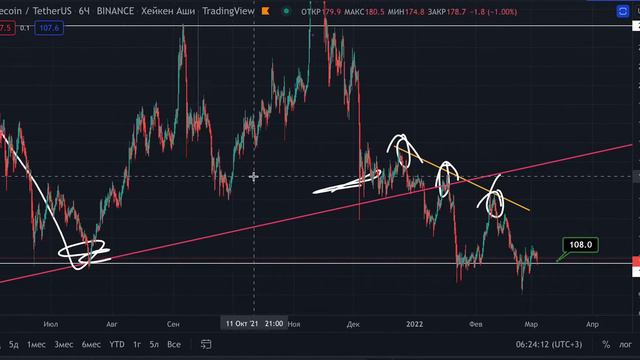This screenshot has width=640, height=360.
Task: Click the Хейкен Аши chart type label
Action: 168,11
